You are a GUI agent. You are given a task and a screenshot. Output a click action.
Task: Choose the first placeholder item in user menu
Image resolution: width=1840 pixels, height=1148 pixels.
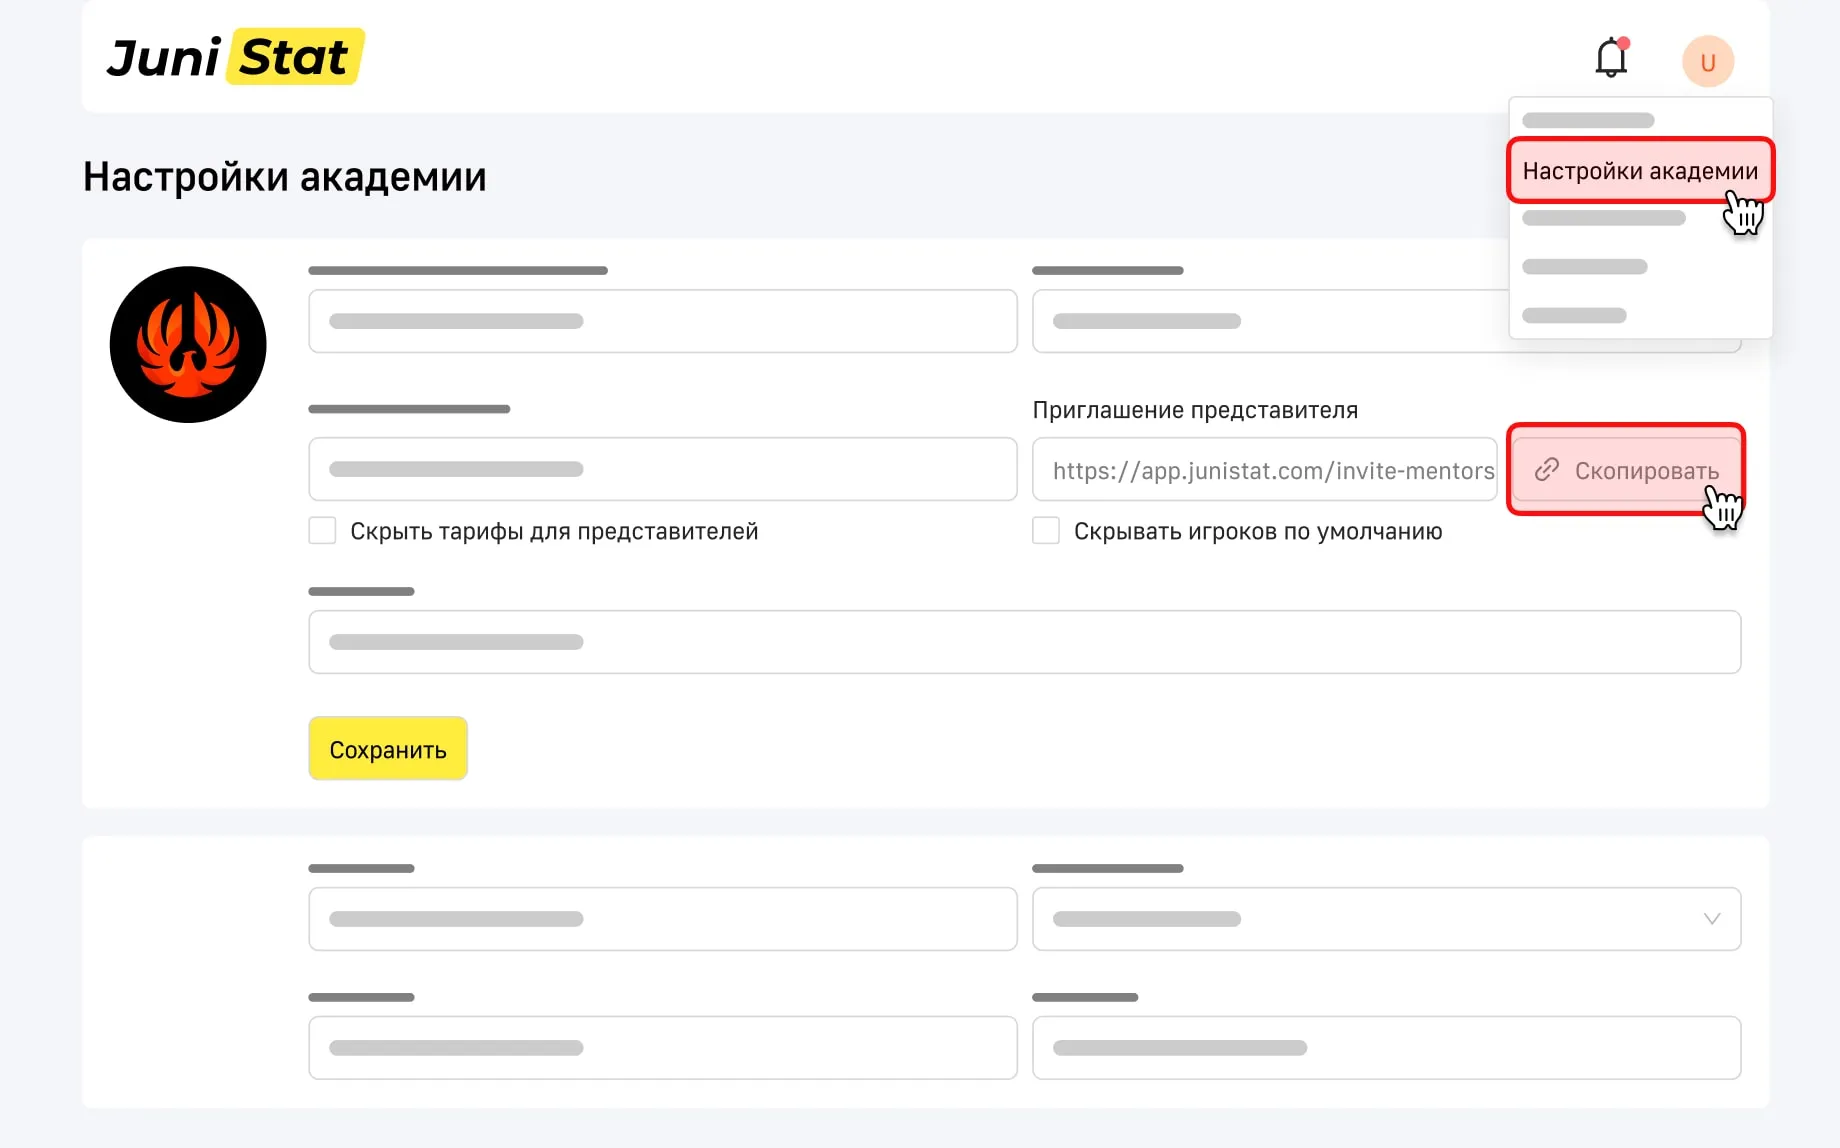[1588, 121]
